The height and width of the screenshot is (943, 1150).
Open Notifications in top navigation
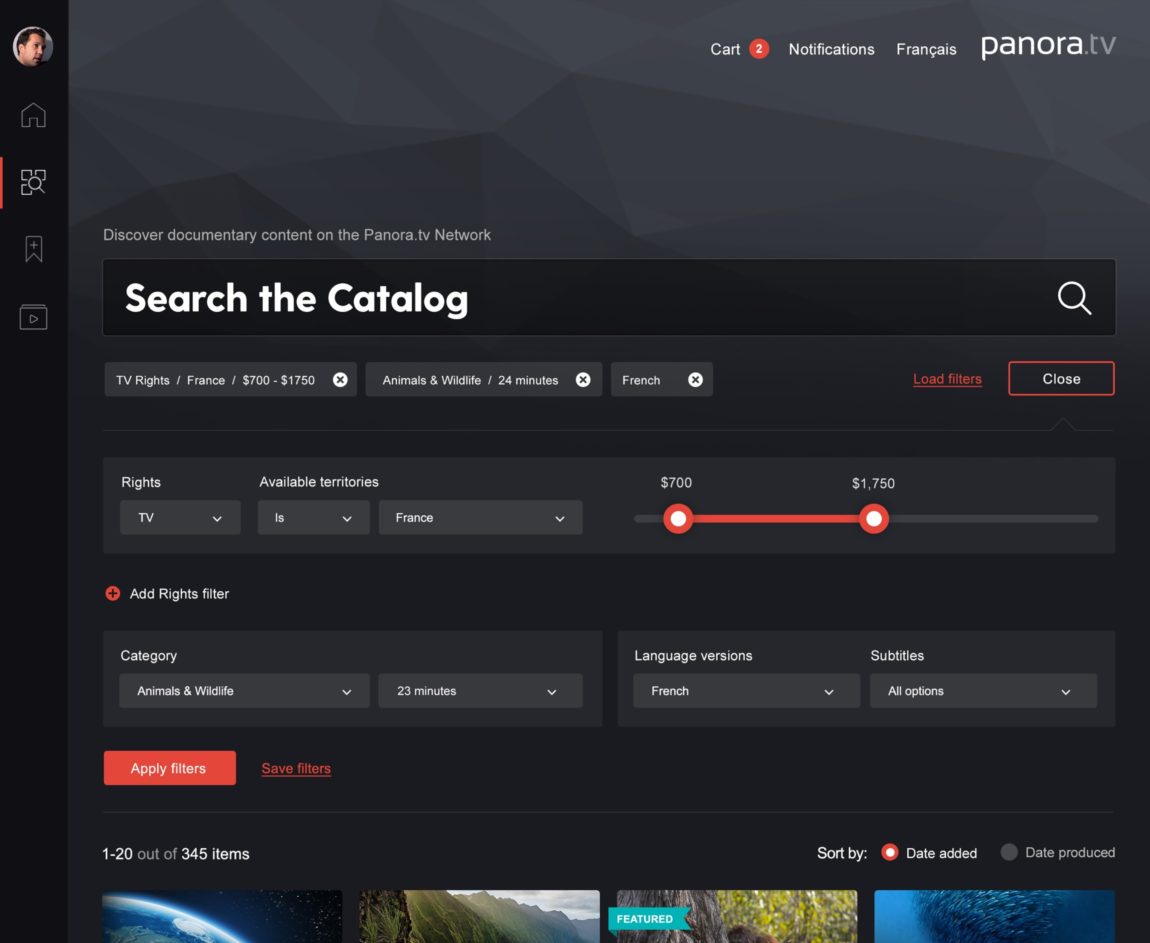(831, 49)
